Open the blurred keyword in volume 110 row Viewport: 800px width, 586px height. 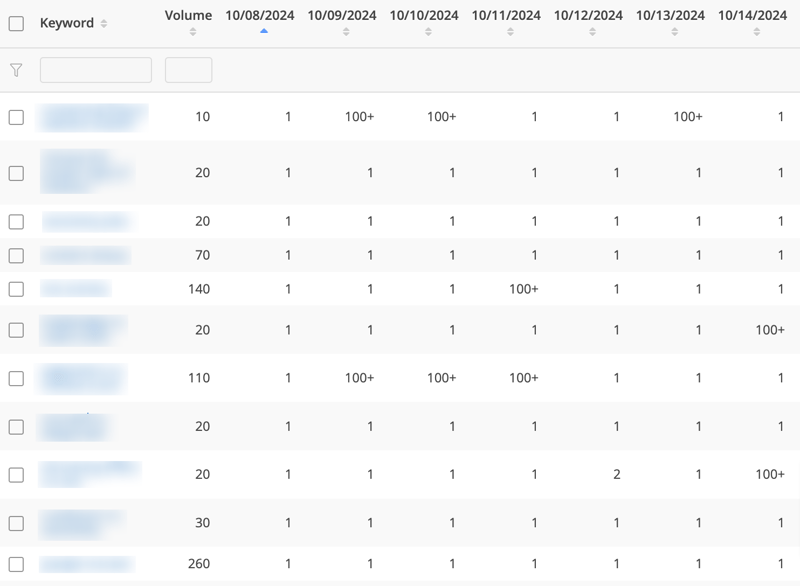(82, 379)
